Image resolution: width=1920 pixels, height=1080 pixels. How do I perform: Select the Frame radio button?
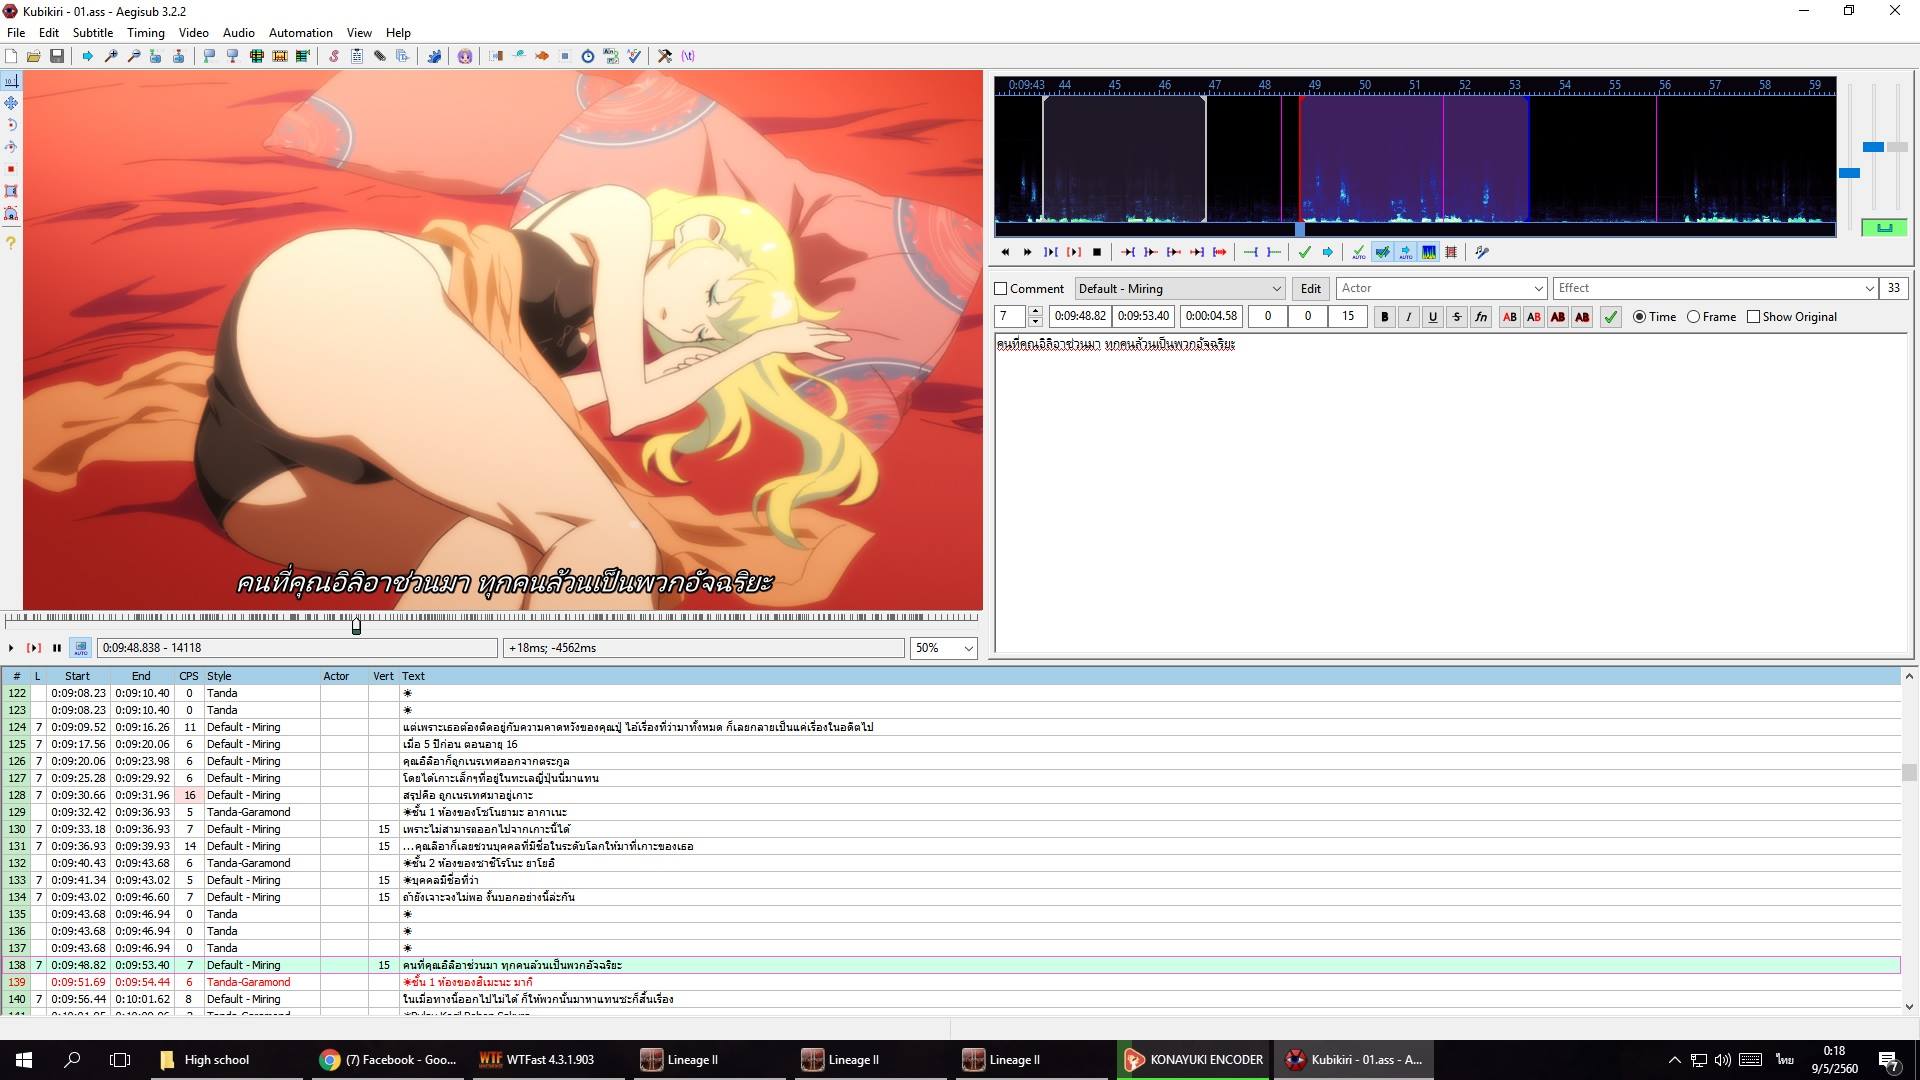[1693, 317]
